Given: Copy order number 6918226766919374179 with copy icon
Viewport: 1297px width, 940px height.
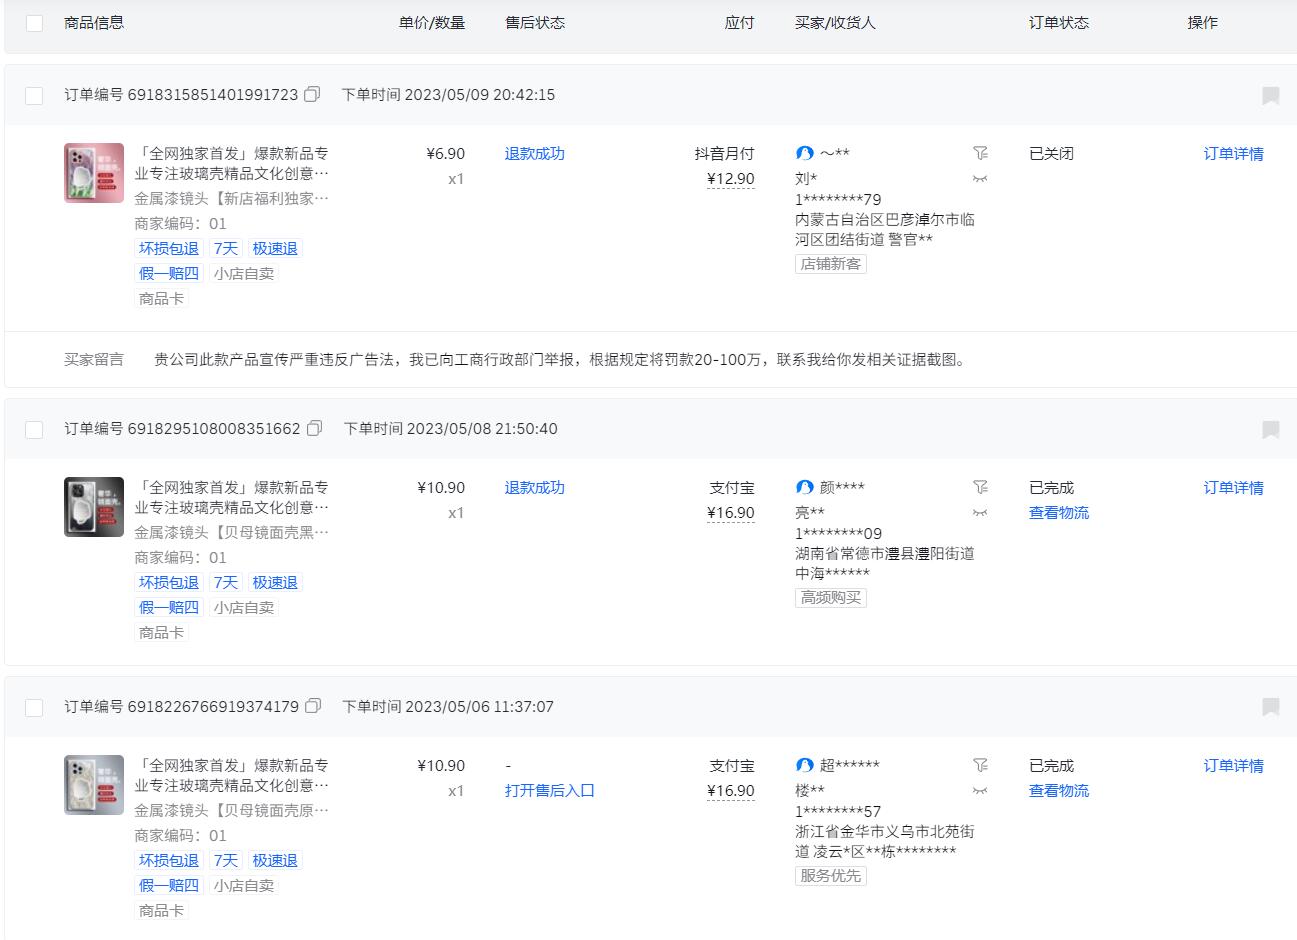Looking at the screenshot, I should tap(314, 705).
